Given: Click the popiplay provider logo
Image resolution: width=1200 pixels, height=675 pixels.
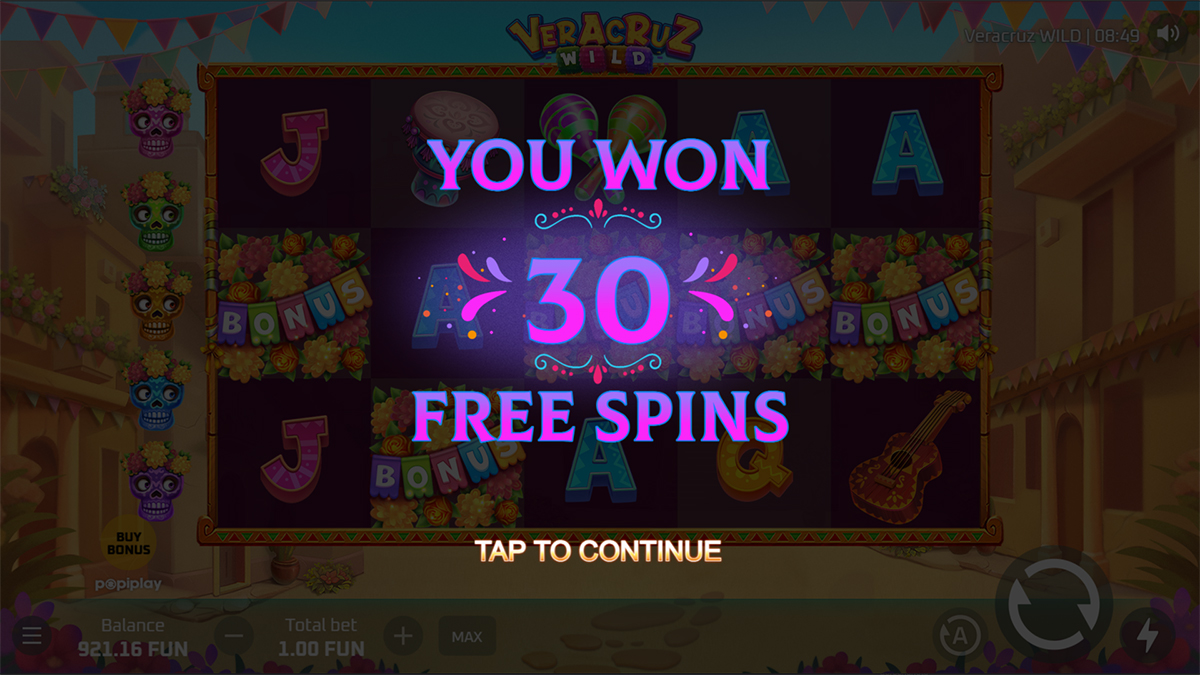Looking at the screenshot, I should click(x=128, y=583).
